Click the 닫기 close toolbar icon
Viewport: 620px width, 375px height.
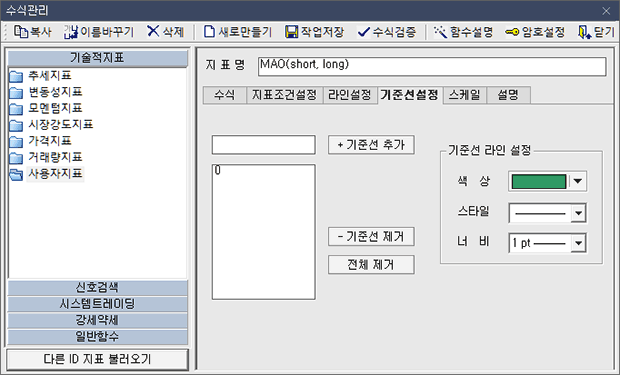pyautogui.click(x=585, y=32)
